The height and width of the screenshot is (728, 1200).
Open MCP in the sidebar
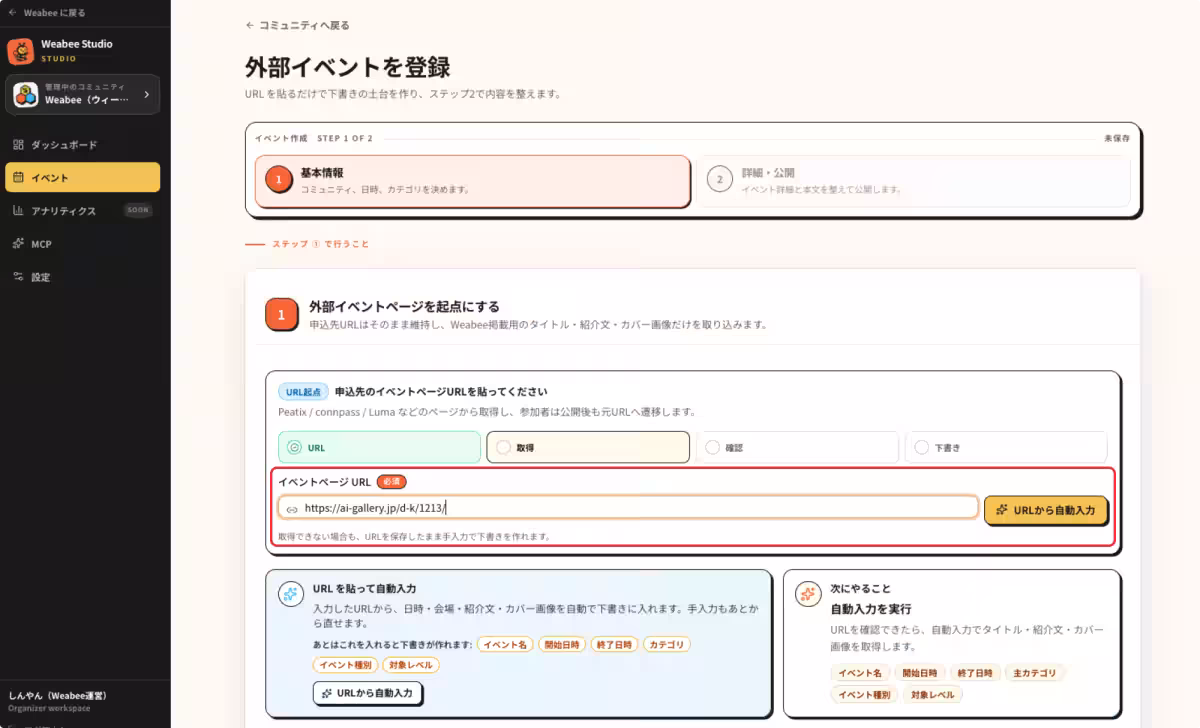tap(83, 244)
